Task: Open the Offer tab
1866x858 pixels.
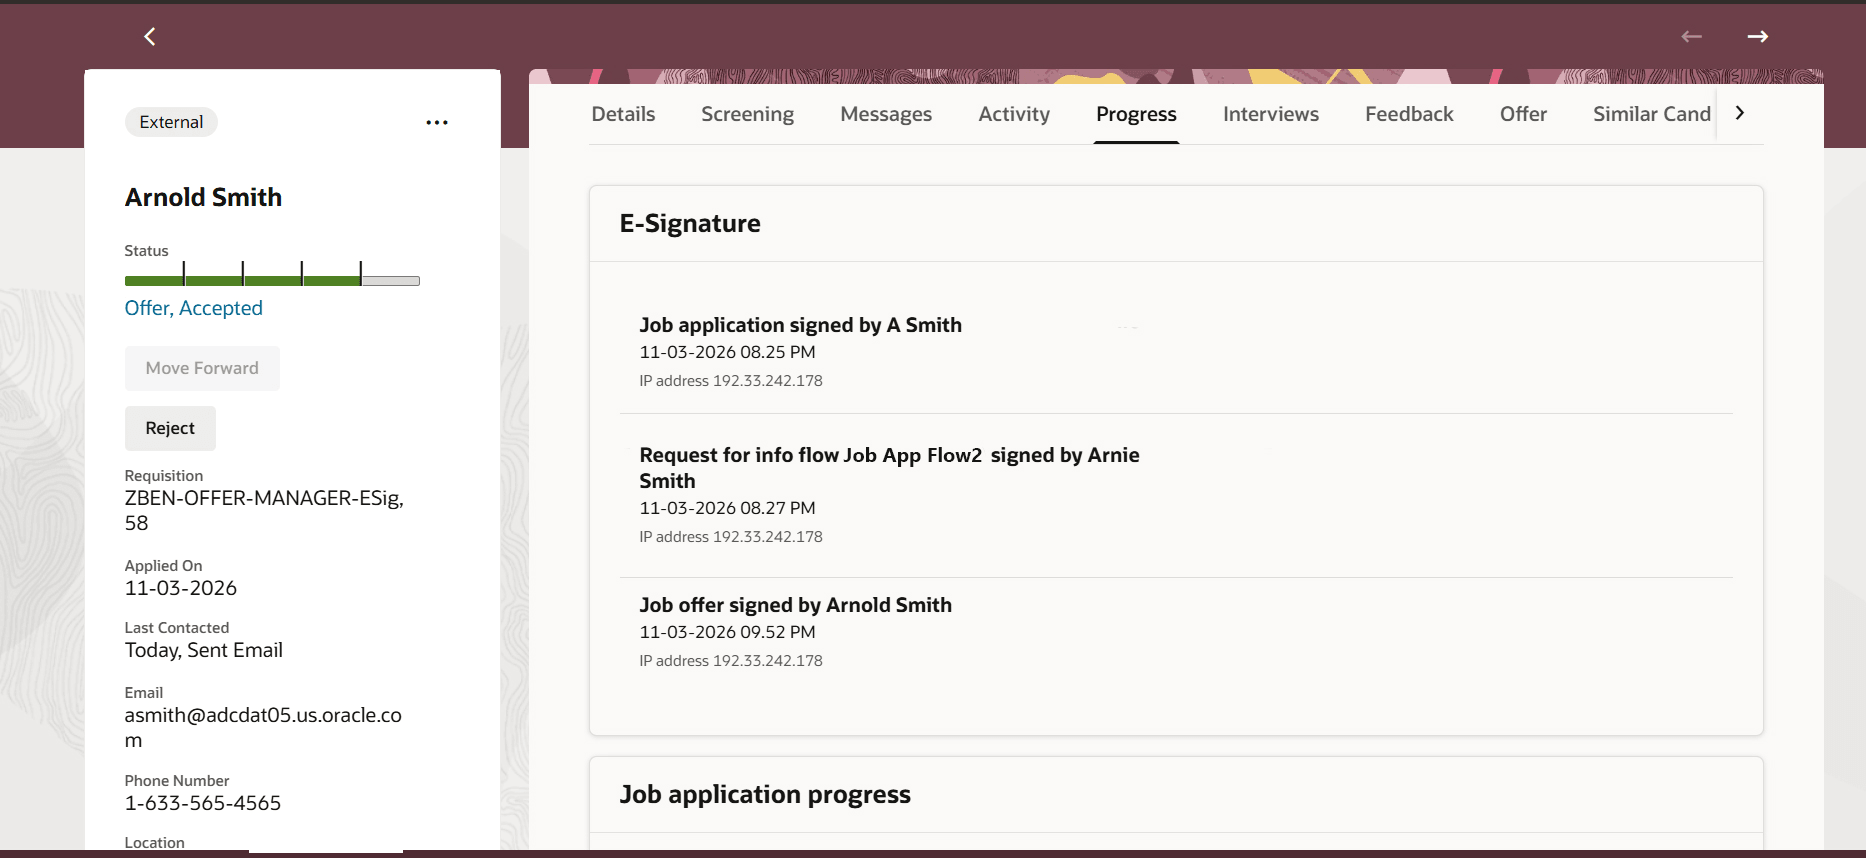Action: point(1523,114)
